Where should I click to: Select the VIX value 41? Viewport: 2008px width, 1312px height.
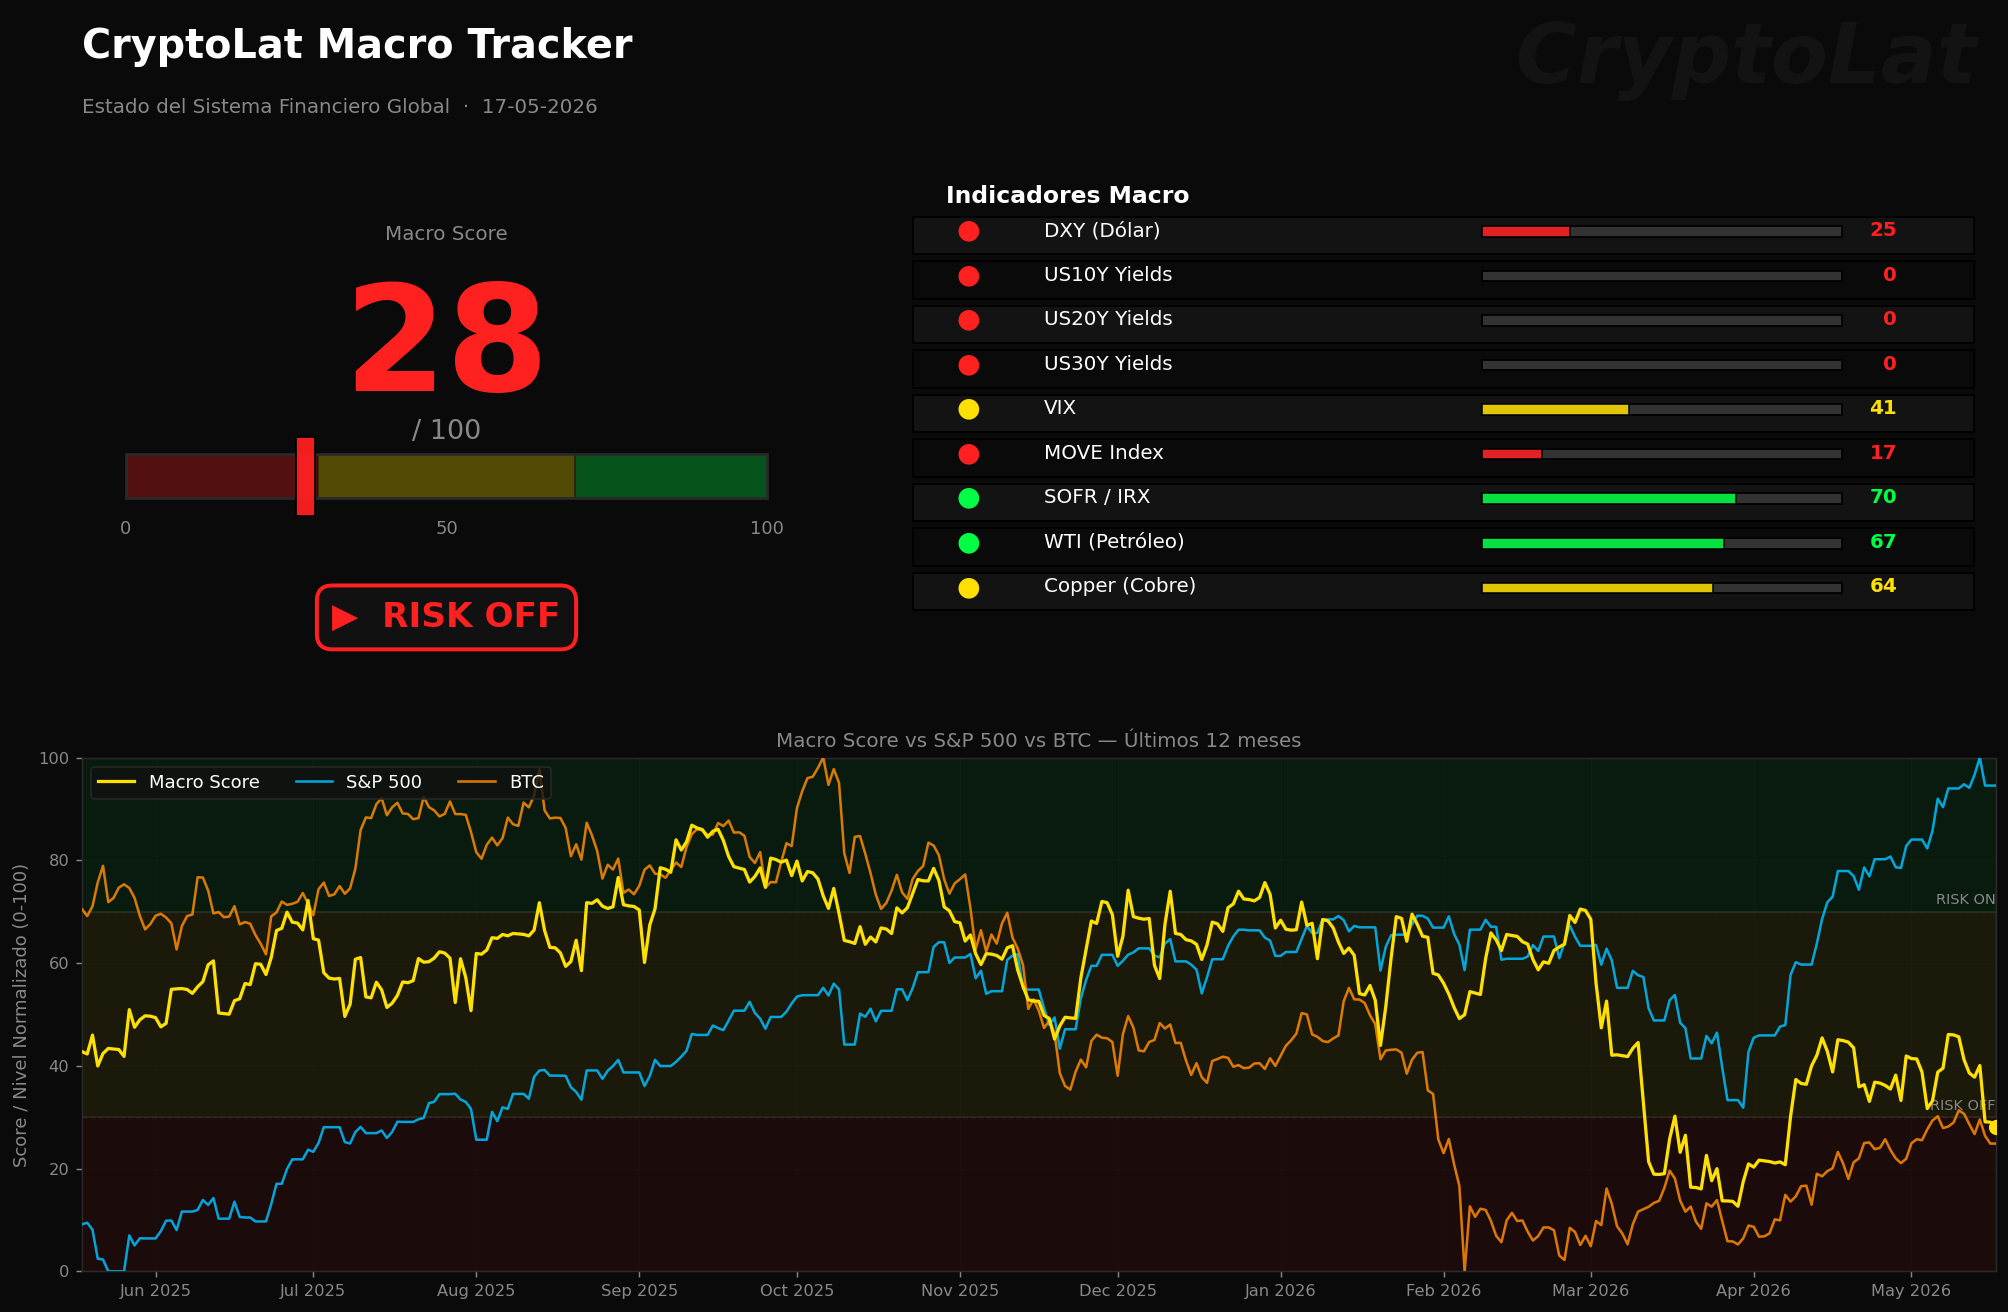[x=1883, y=408]
